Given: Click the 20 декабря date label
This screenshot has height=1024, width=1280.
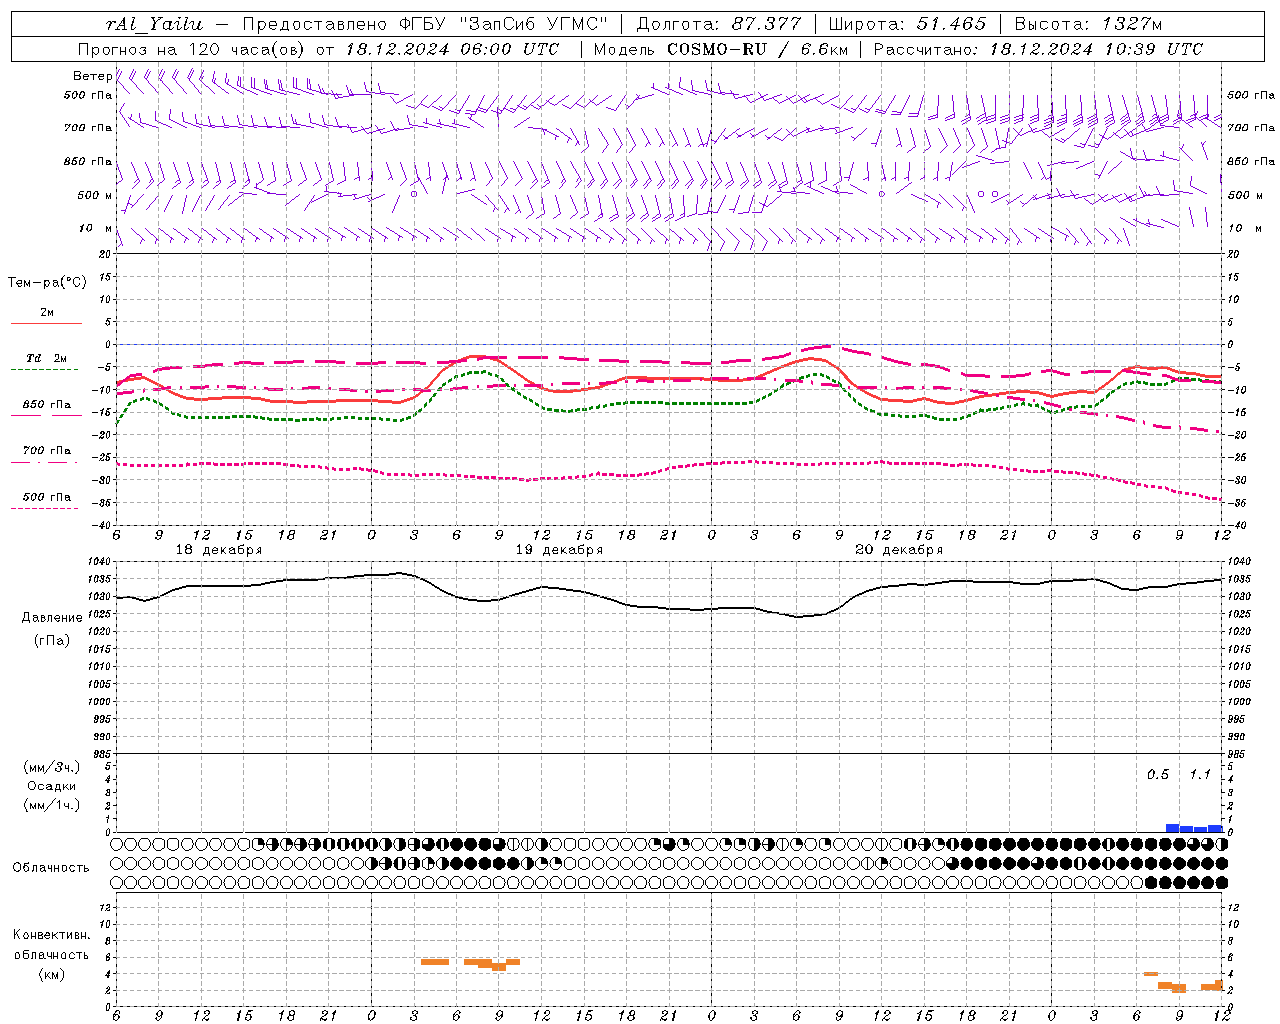Looking at the screenshot, I should [899, 550].
